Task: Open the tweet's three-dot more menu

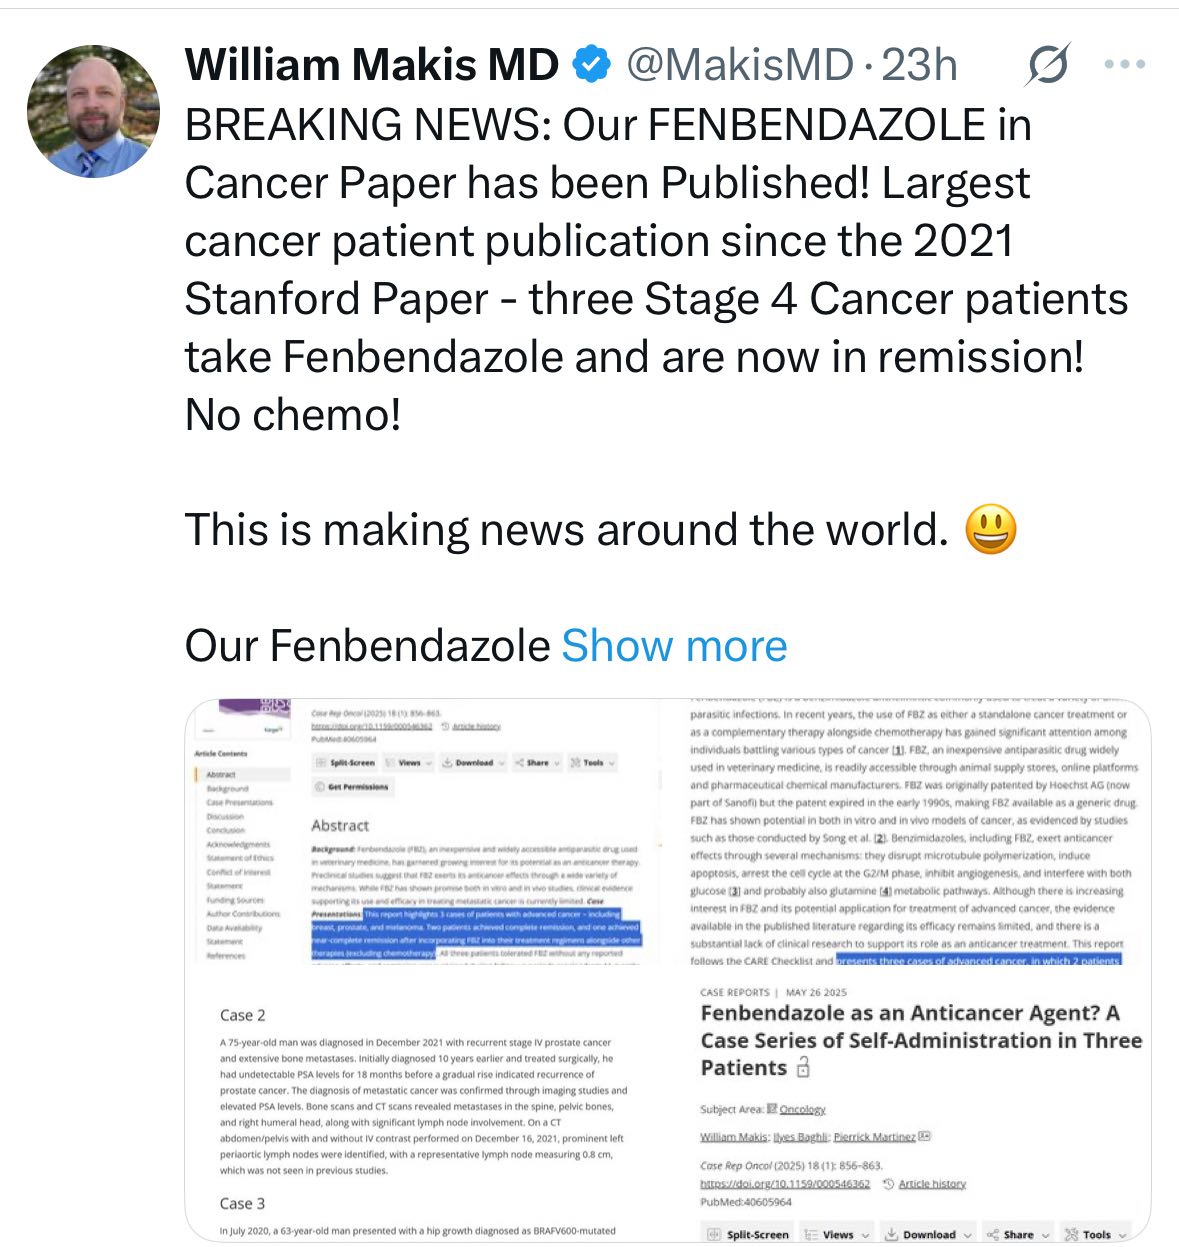Action: point(1124,65)
